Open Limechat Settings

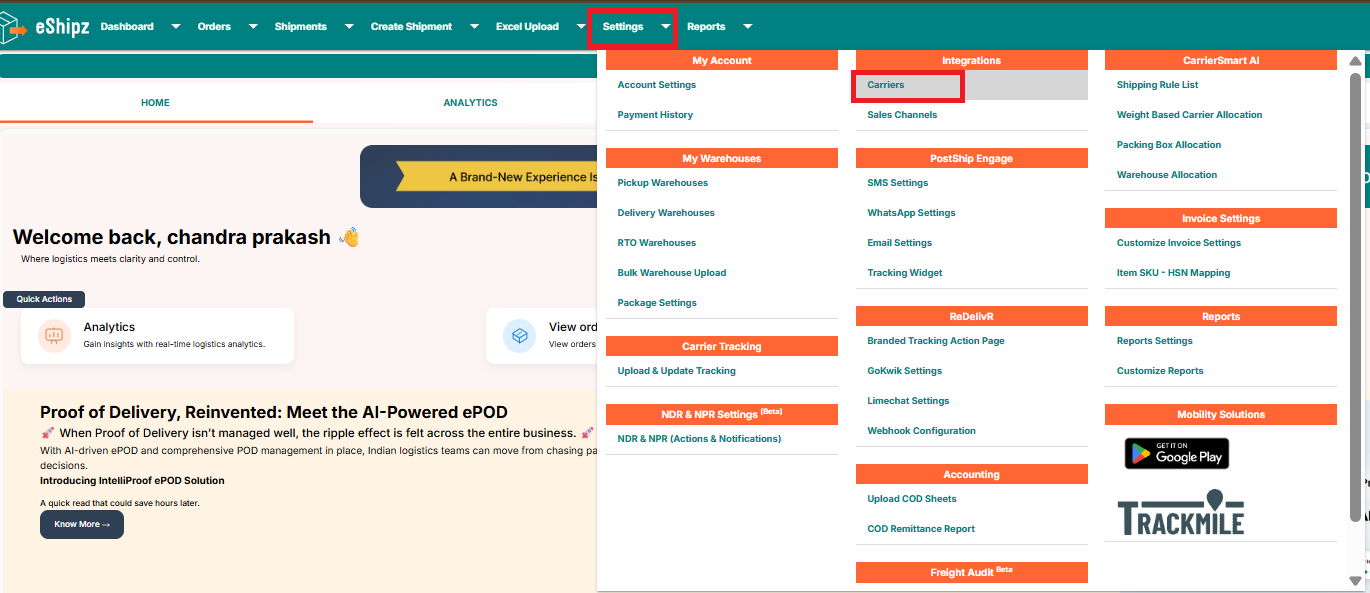point(908,401)
